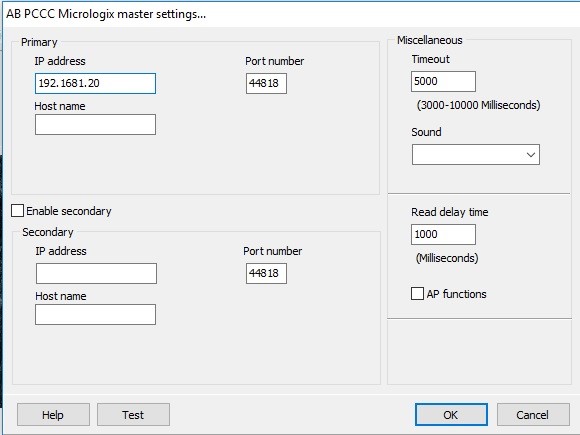The width and height of the screenshot is (580, 435).
Task: Click the 'Miscellaneous' group title
Action: pos(429,40)
